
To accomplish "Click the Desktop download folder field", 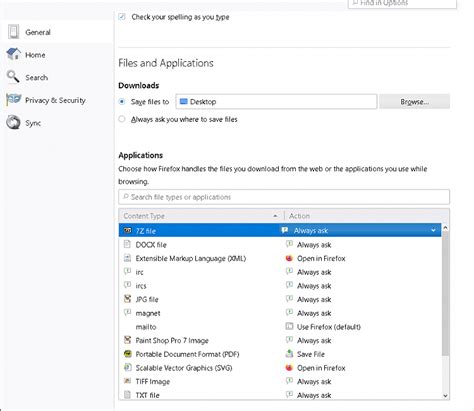I will [276, 102].
